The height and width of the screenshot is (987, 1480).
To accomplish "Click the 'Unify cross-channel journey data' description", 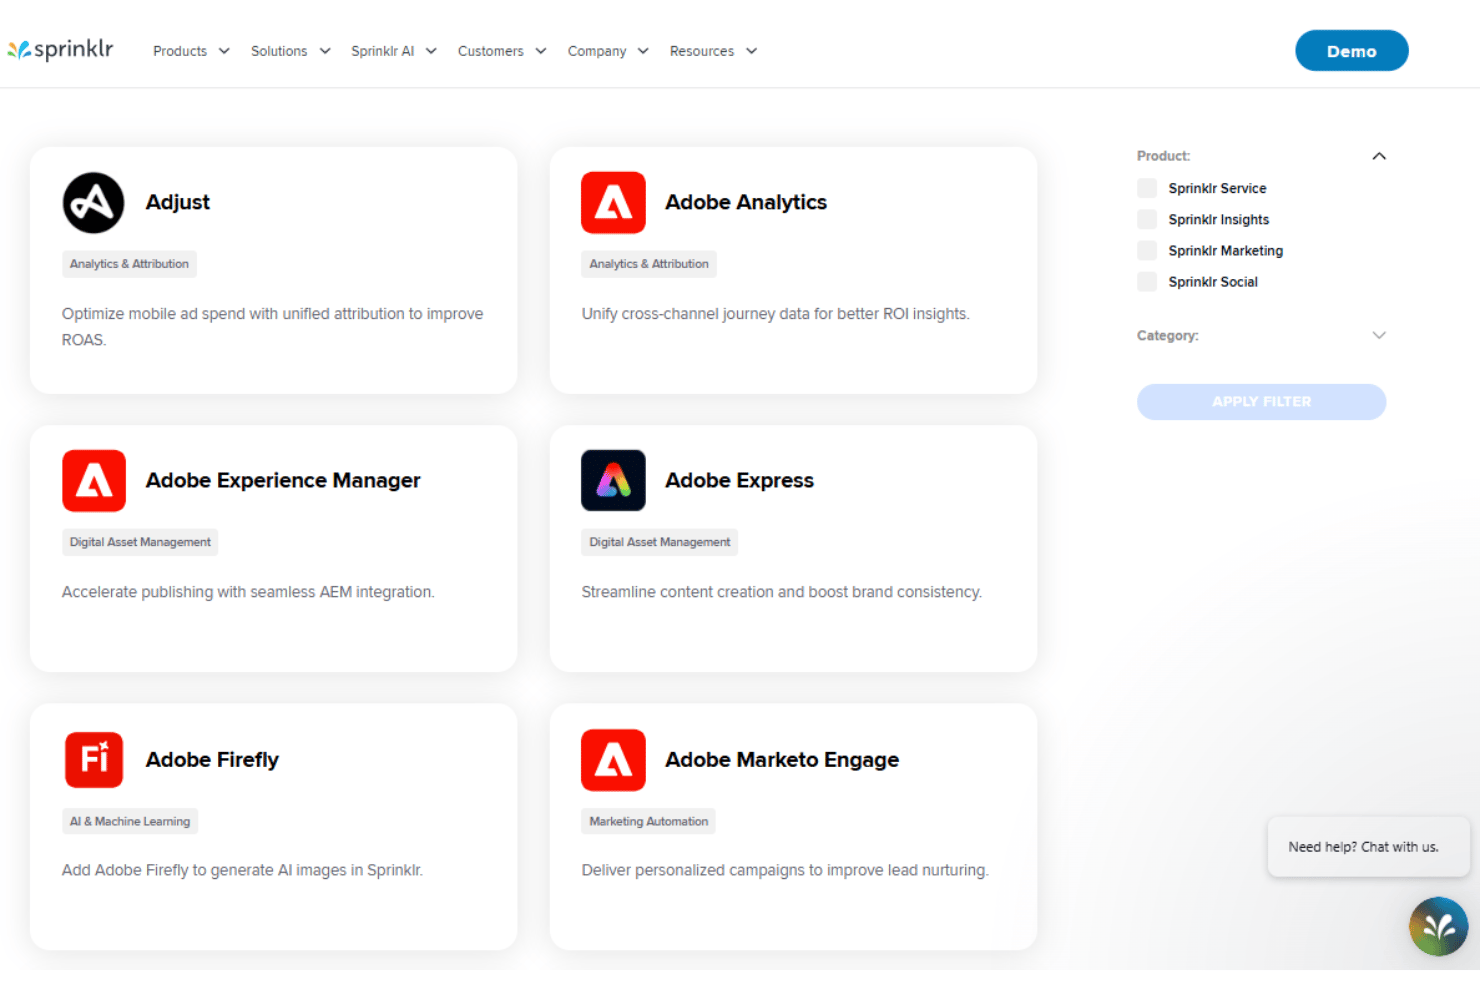I will click(776, 314).
